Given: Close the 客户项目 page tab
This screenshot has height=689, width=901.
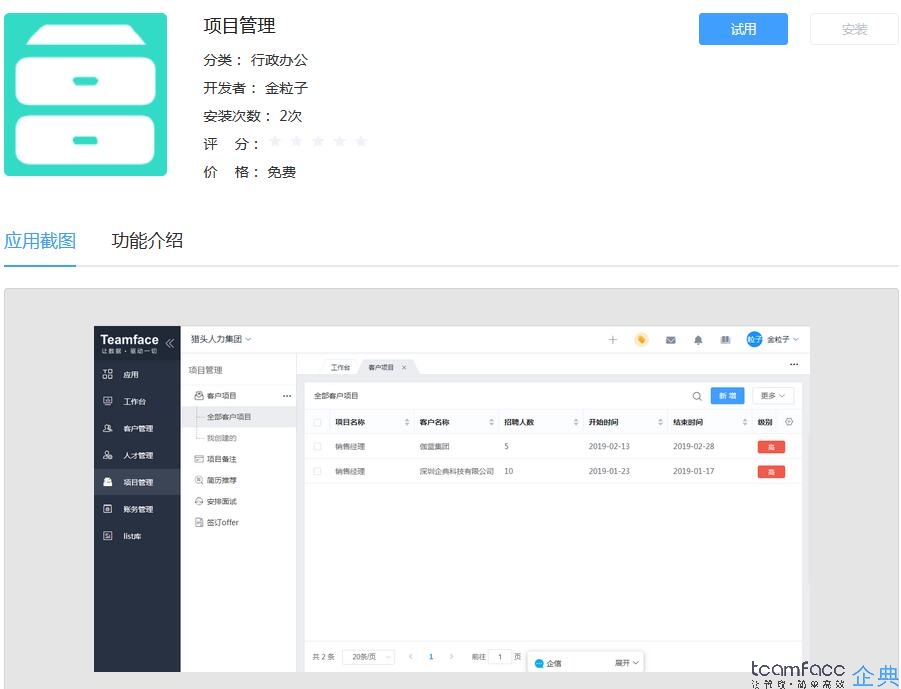Looking at the screenshot, I should click(404, 367).
